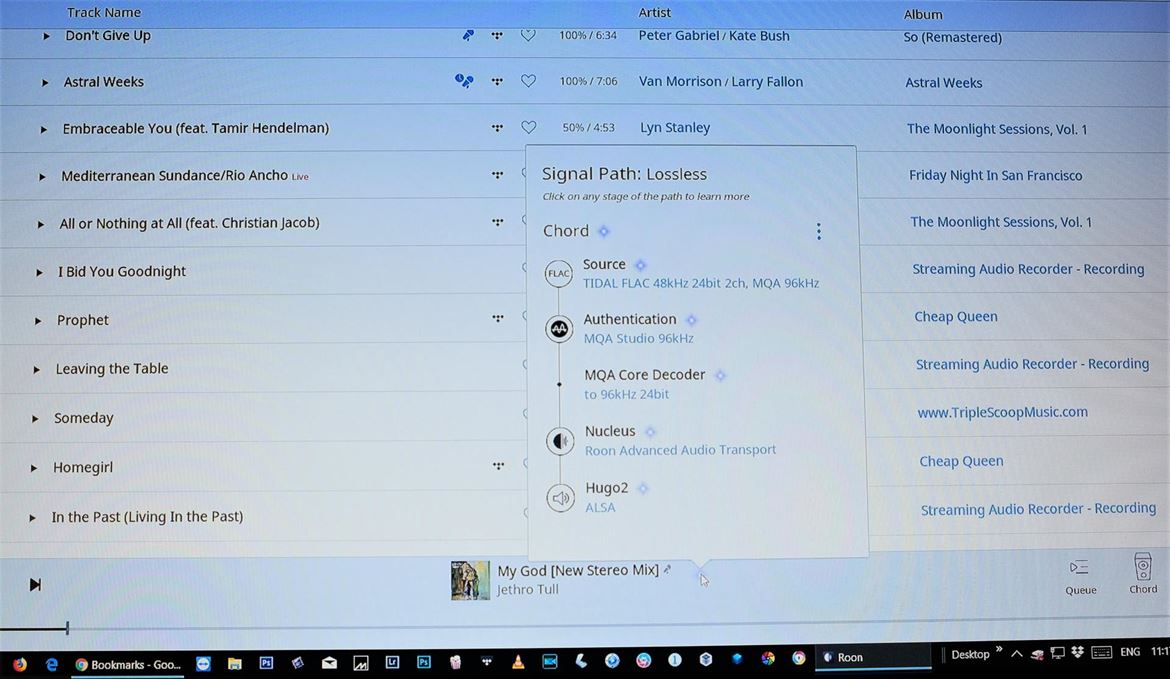Click the My God album art thumbnail

470,581
